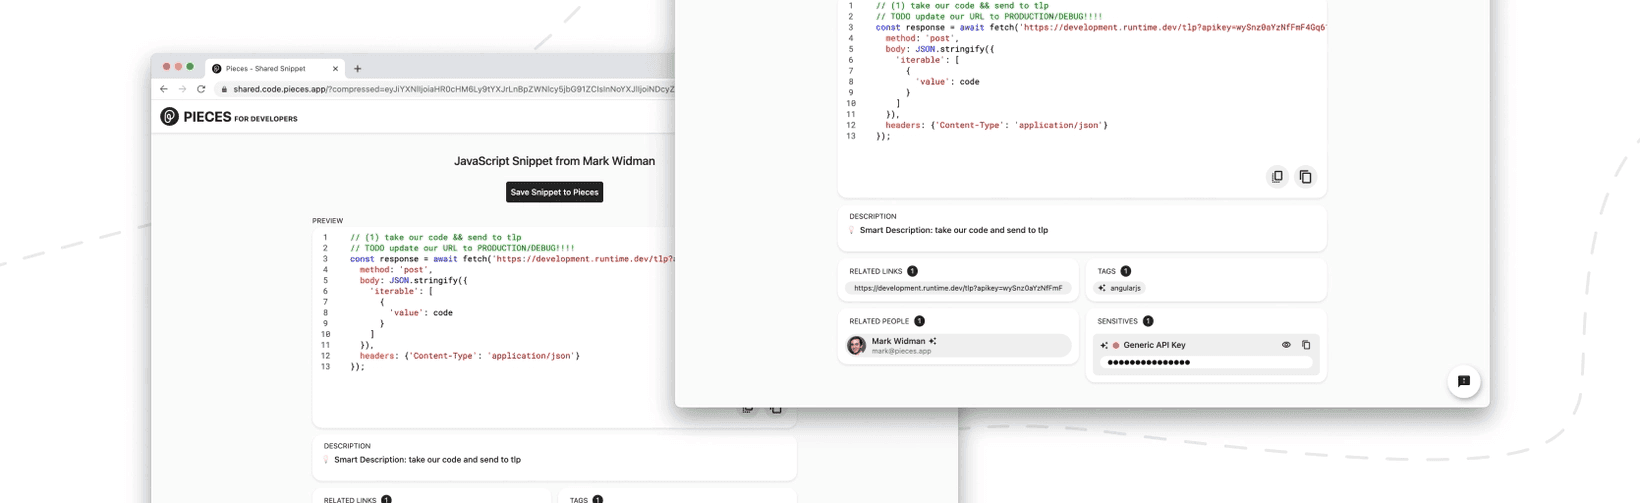Viewport: 1640px width, 503px height.
Task: Select the angularjs tag chip
Action: pos(1120,288)
